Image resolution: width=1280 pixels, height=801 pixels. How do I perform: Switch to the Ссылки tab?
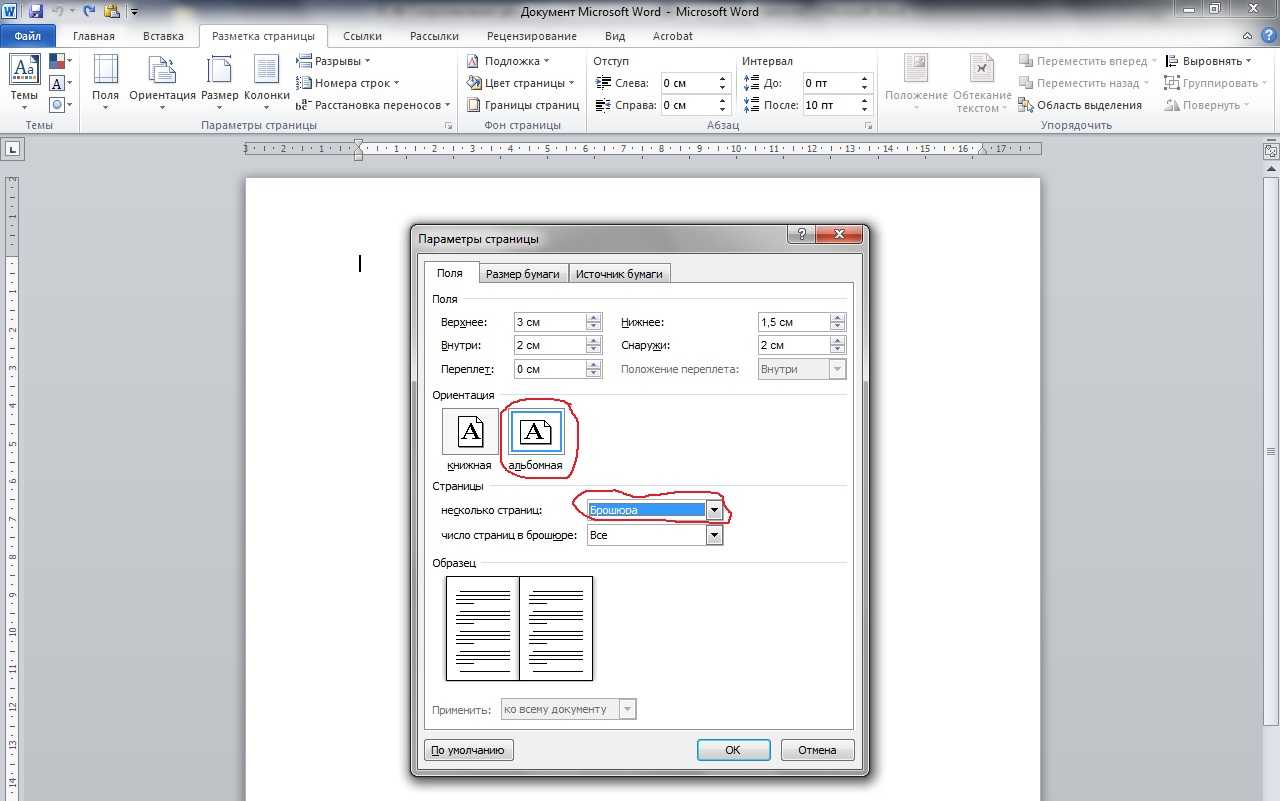(x=362, y=36)
